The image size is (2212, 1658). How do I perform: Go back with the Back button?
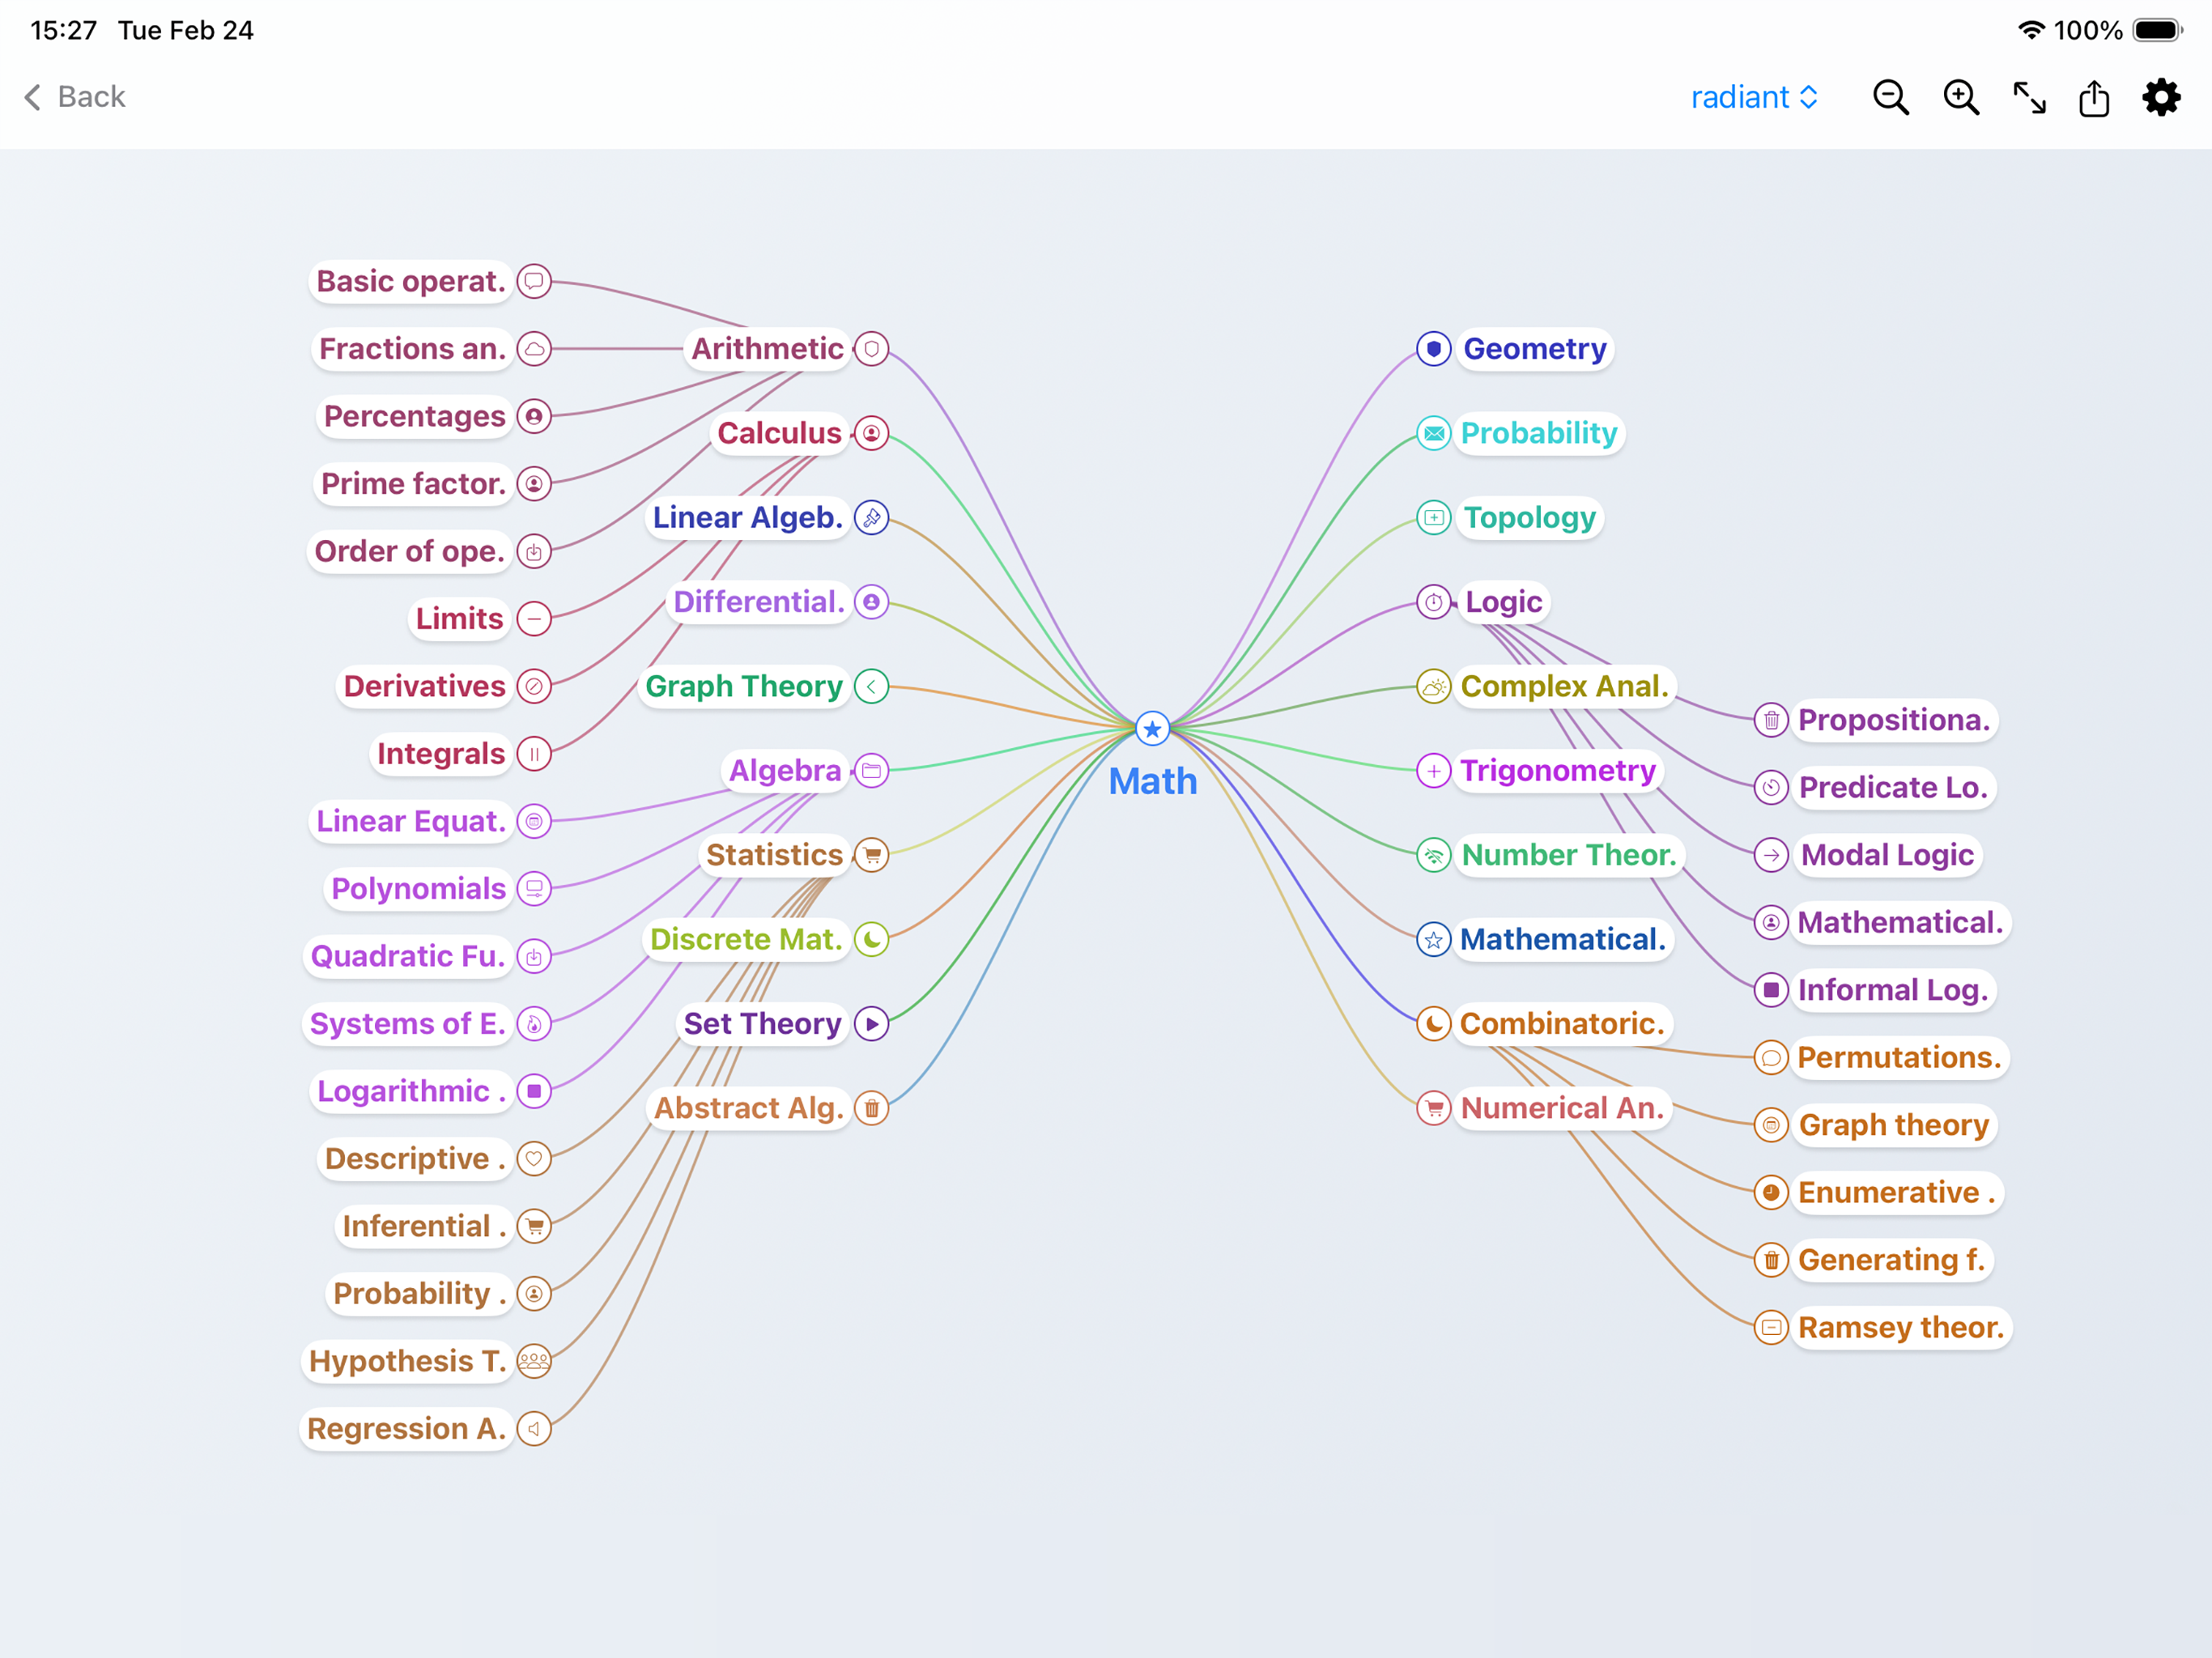point(75,97)
